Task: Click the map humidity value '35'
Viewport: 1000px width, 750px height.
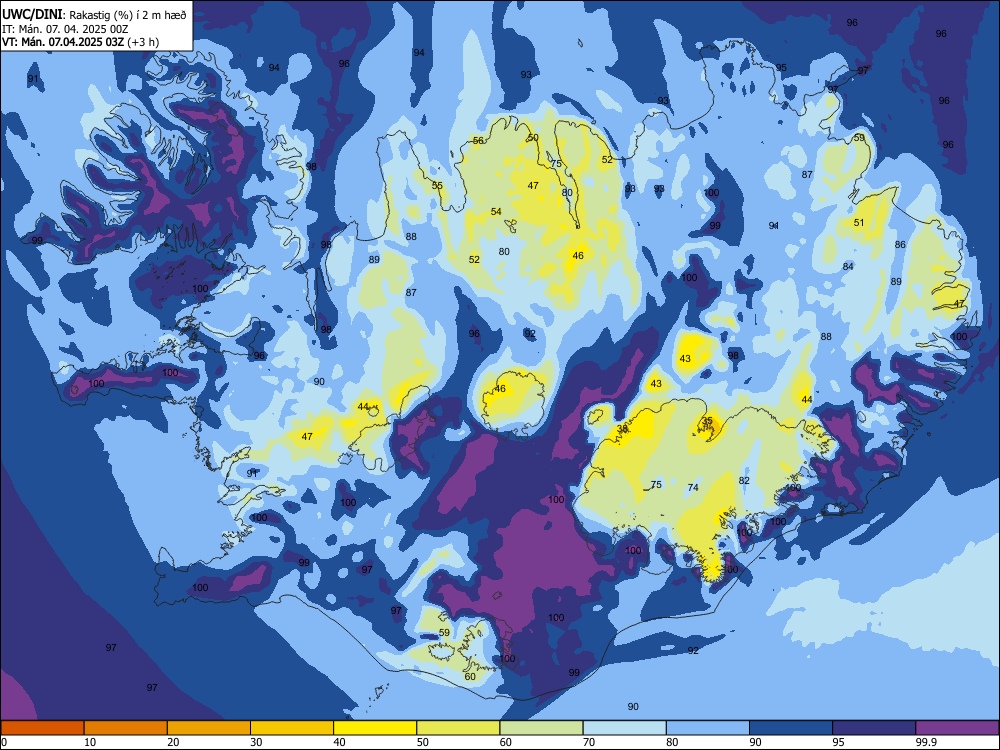Action: click(x=707, y=421)
